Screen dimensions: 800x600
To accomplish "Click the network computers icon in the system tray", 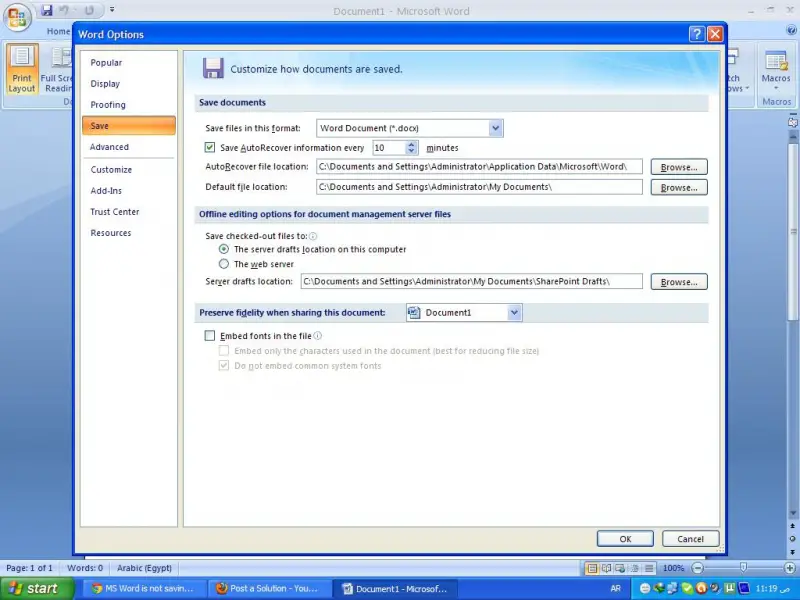I will [x=673, y=588].
